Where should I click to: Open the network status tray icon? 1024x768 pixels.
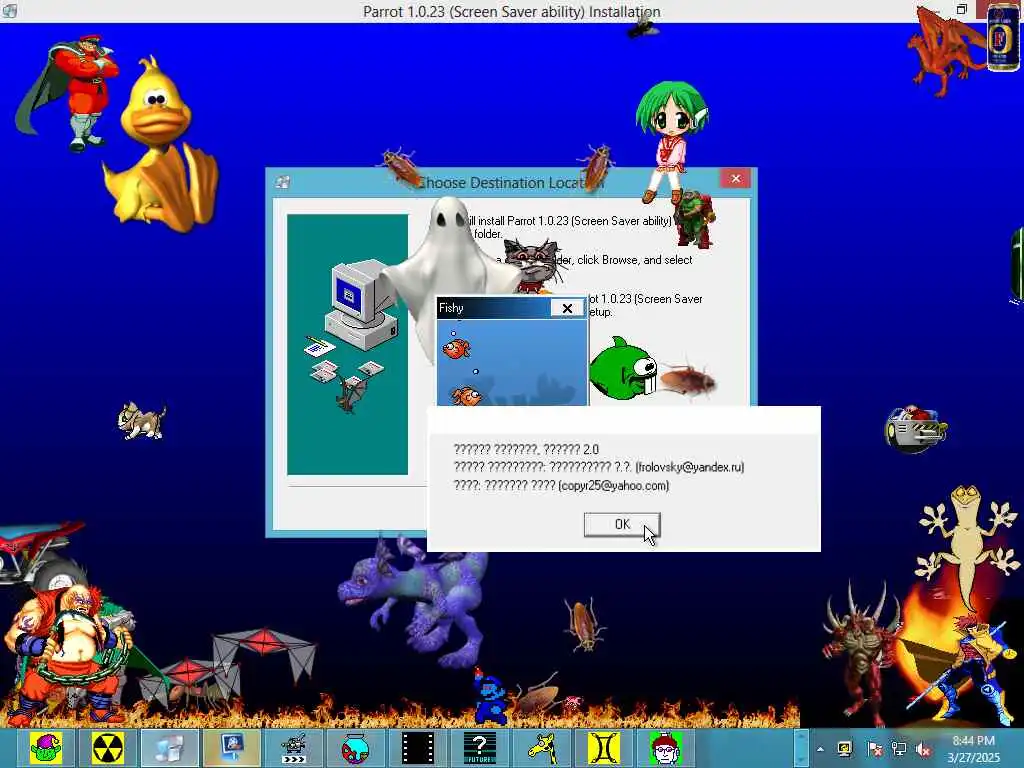pos(899,749)
